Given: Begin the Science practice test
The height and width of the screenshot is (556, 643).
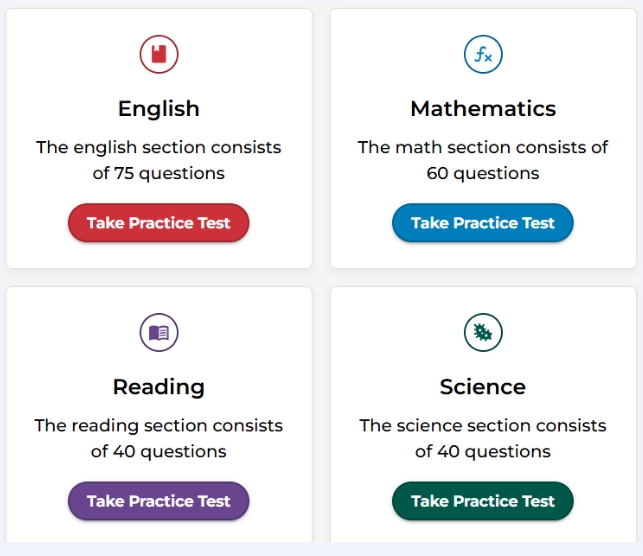Looking at the screenshot, I should point(483,501).
